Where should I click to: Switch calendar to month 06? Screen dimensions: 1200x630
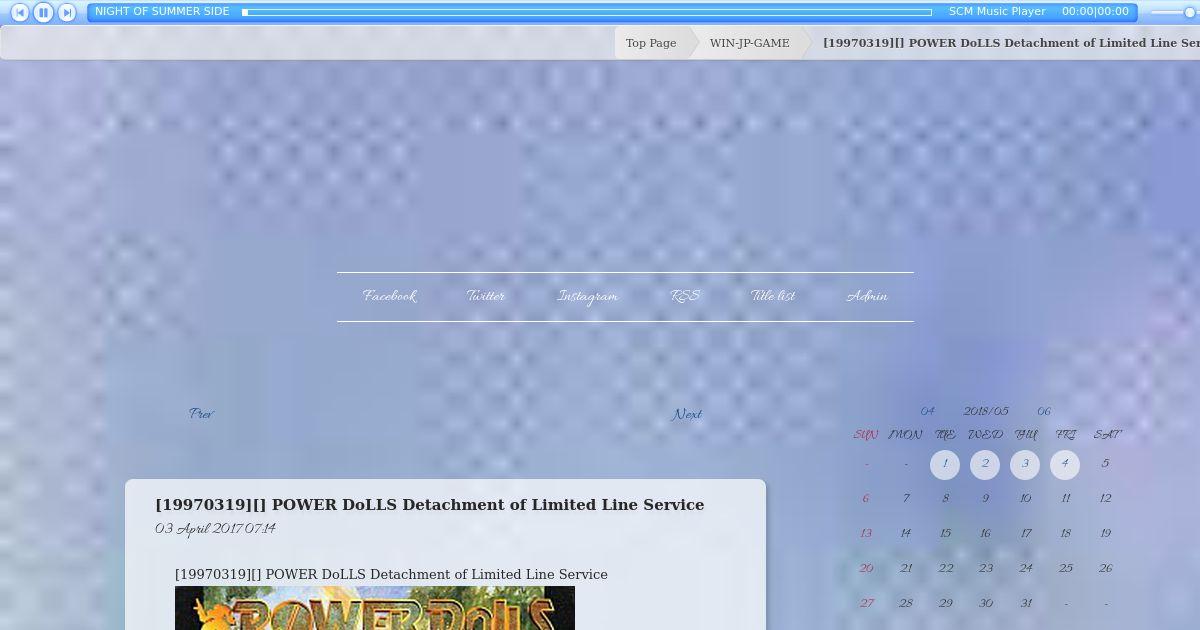(1043, 411)
